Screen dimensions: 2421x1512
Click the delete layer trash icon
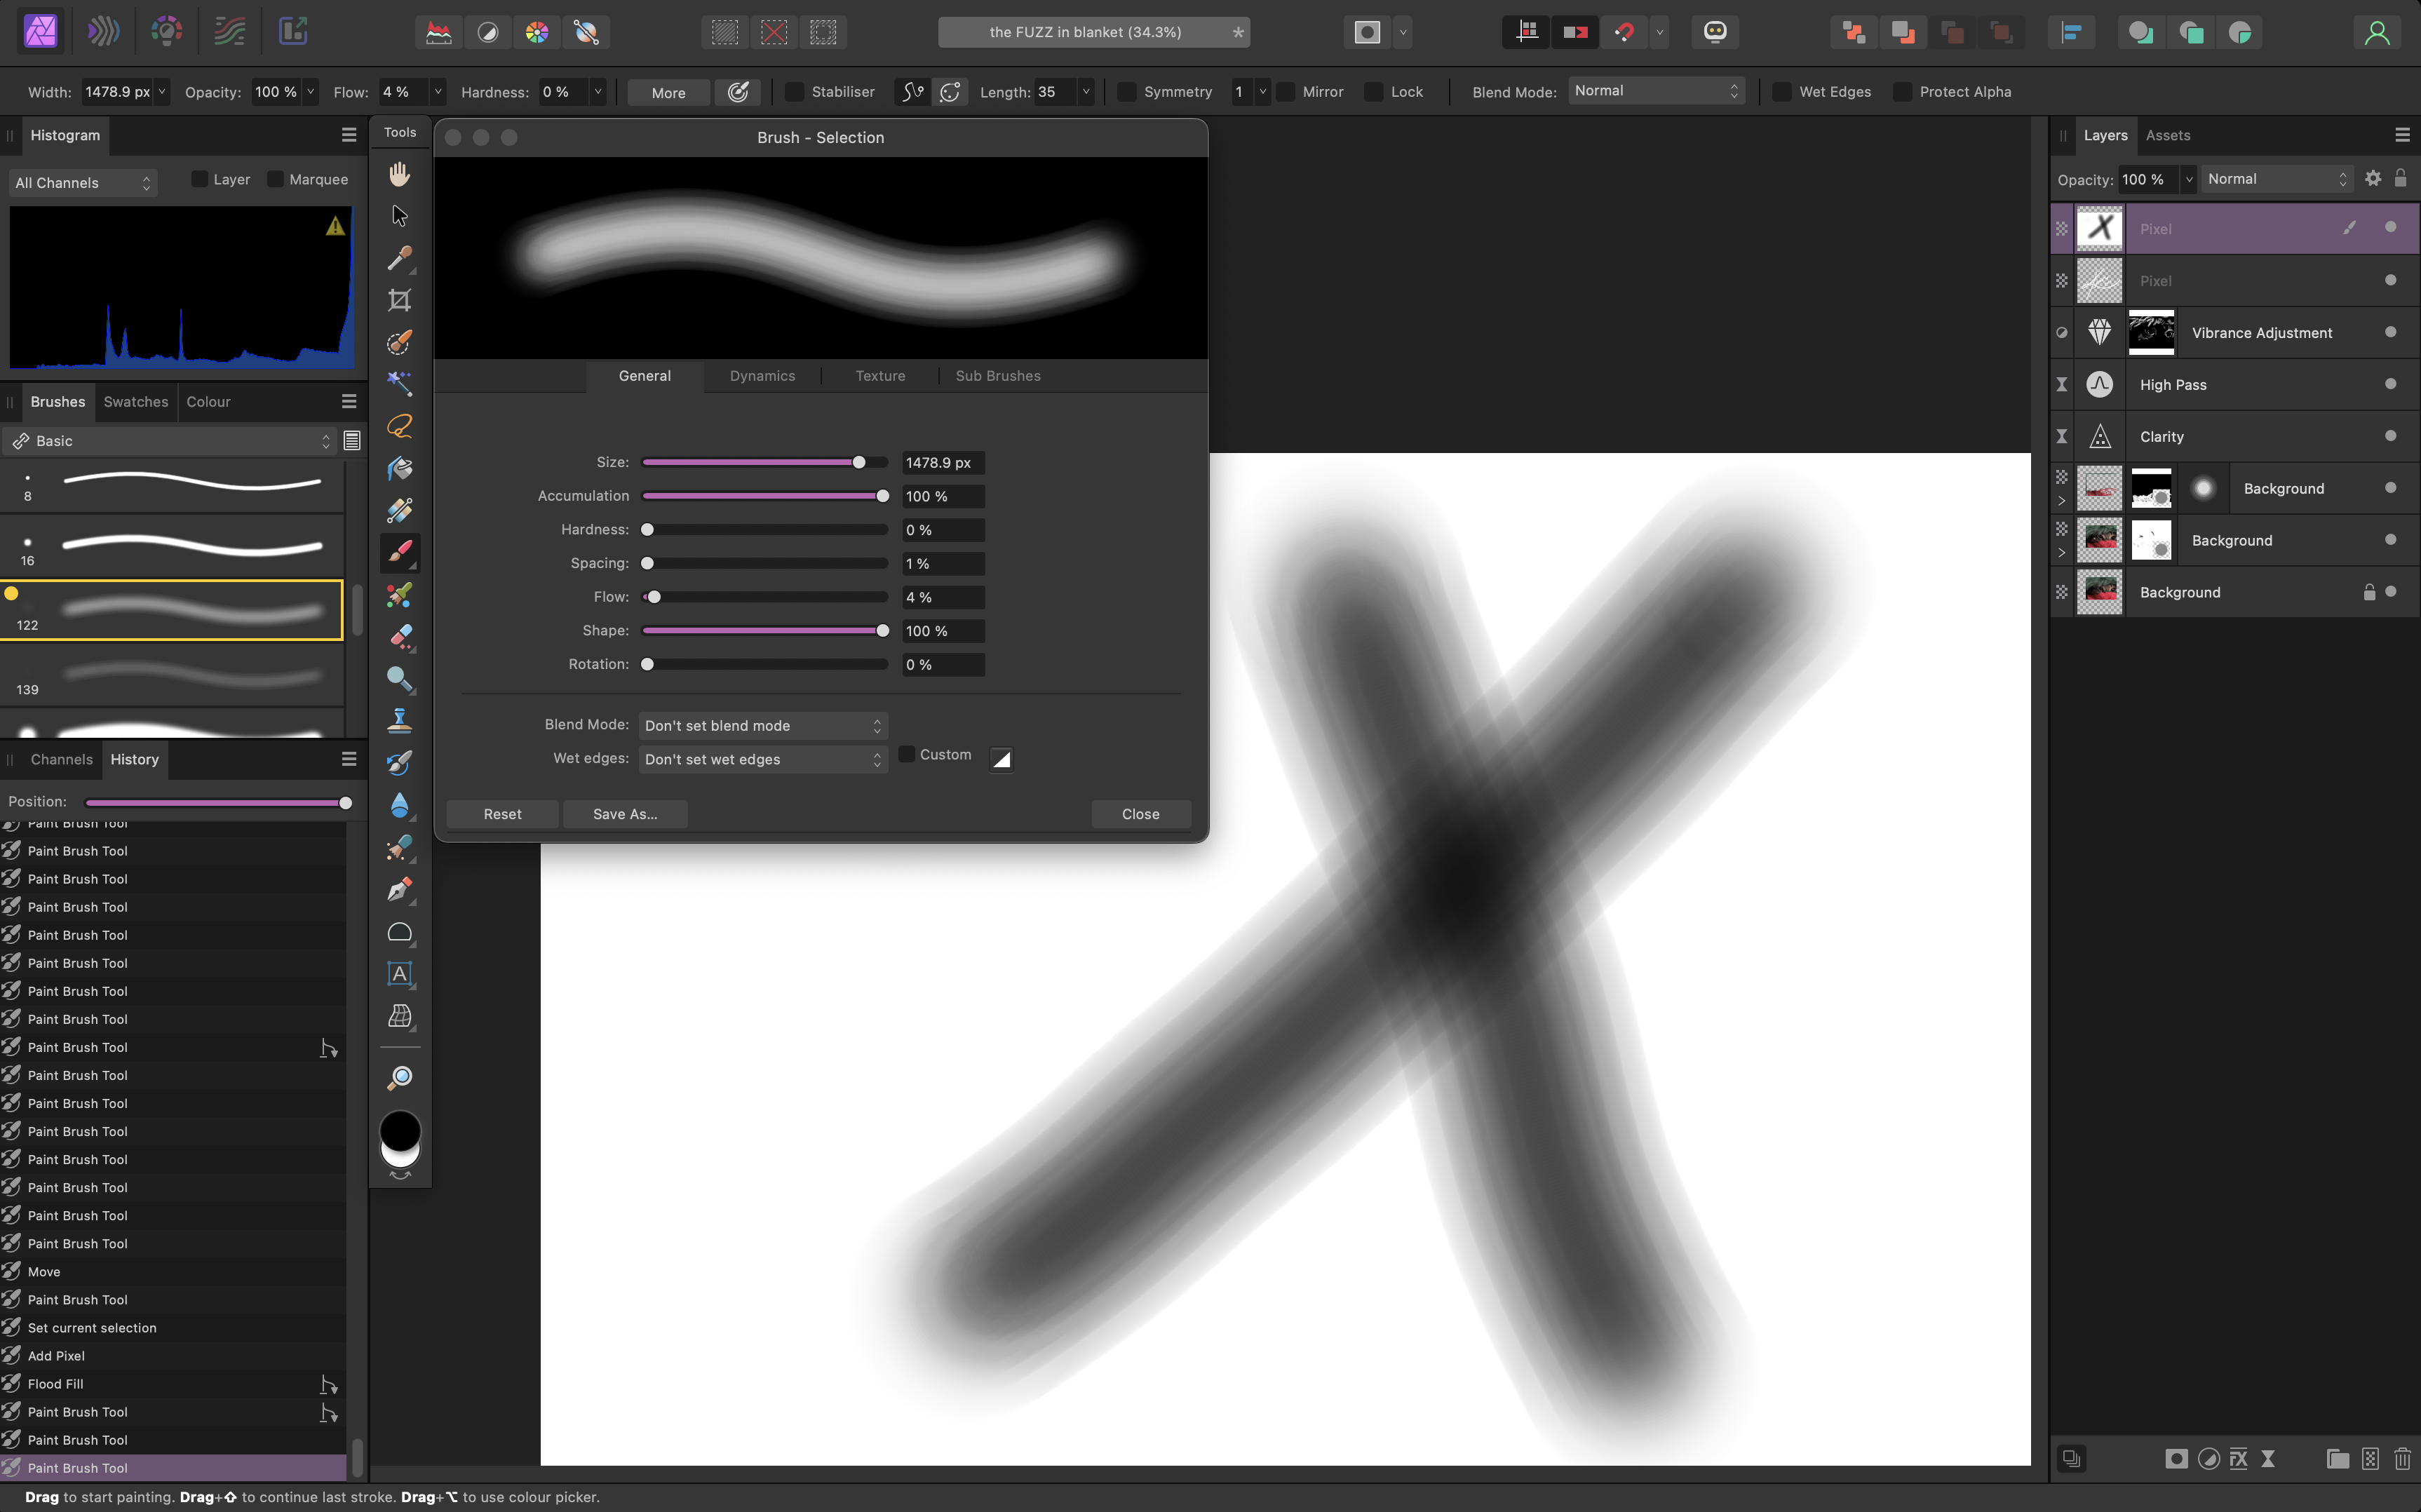2401,1458
